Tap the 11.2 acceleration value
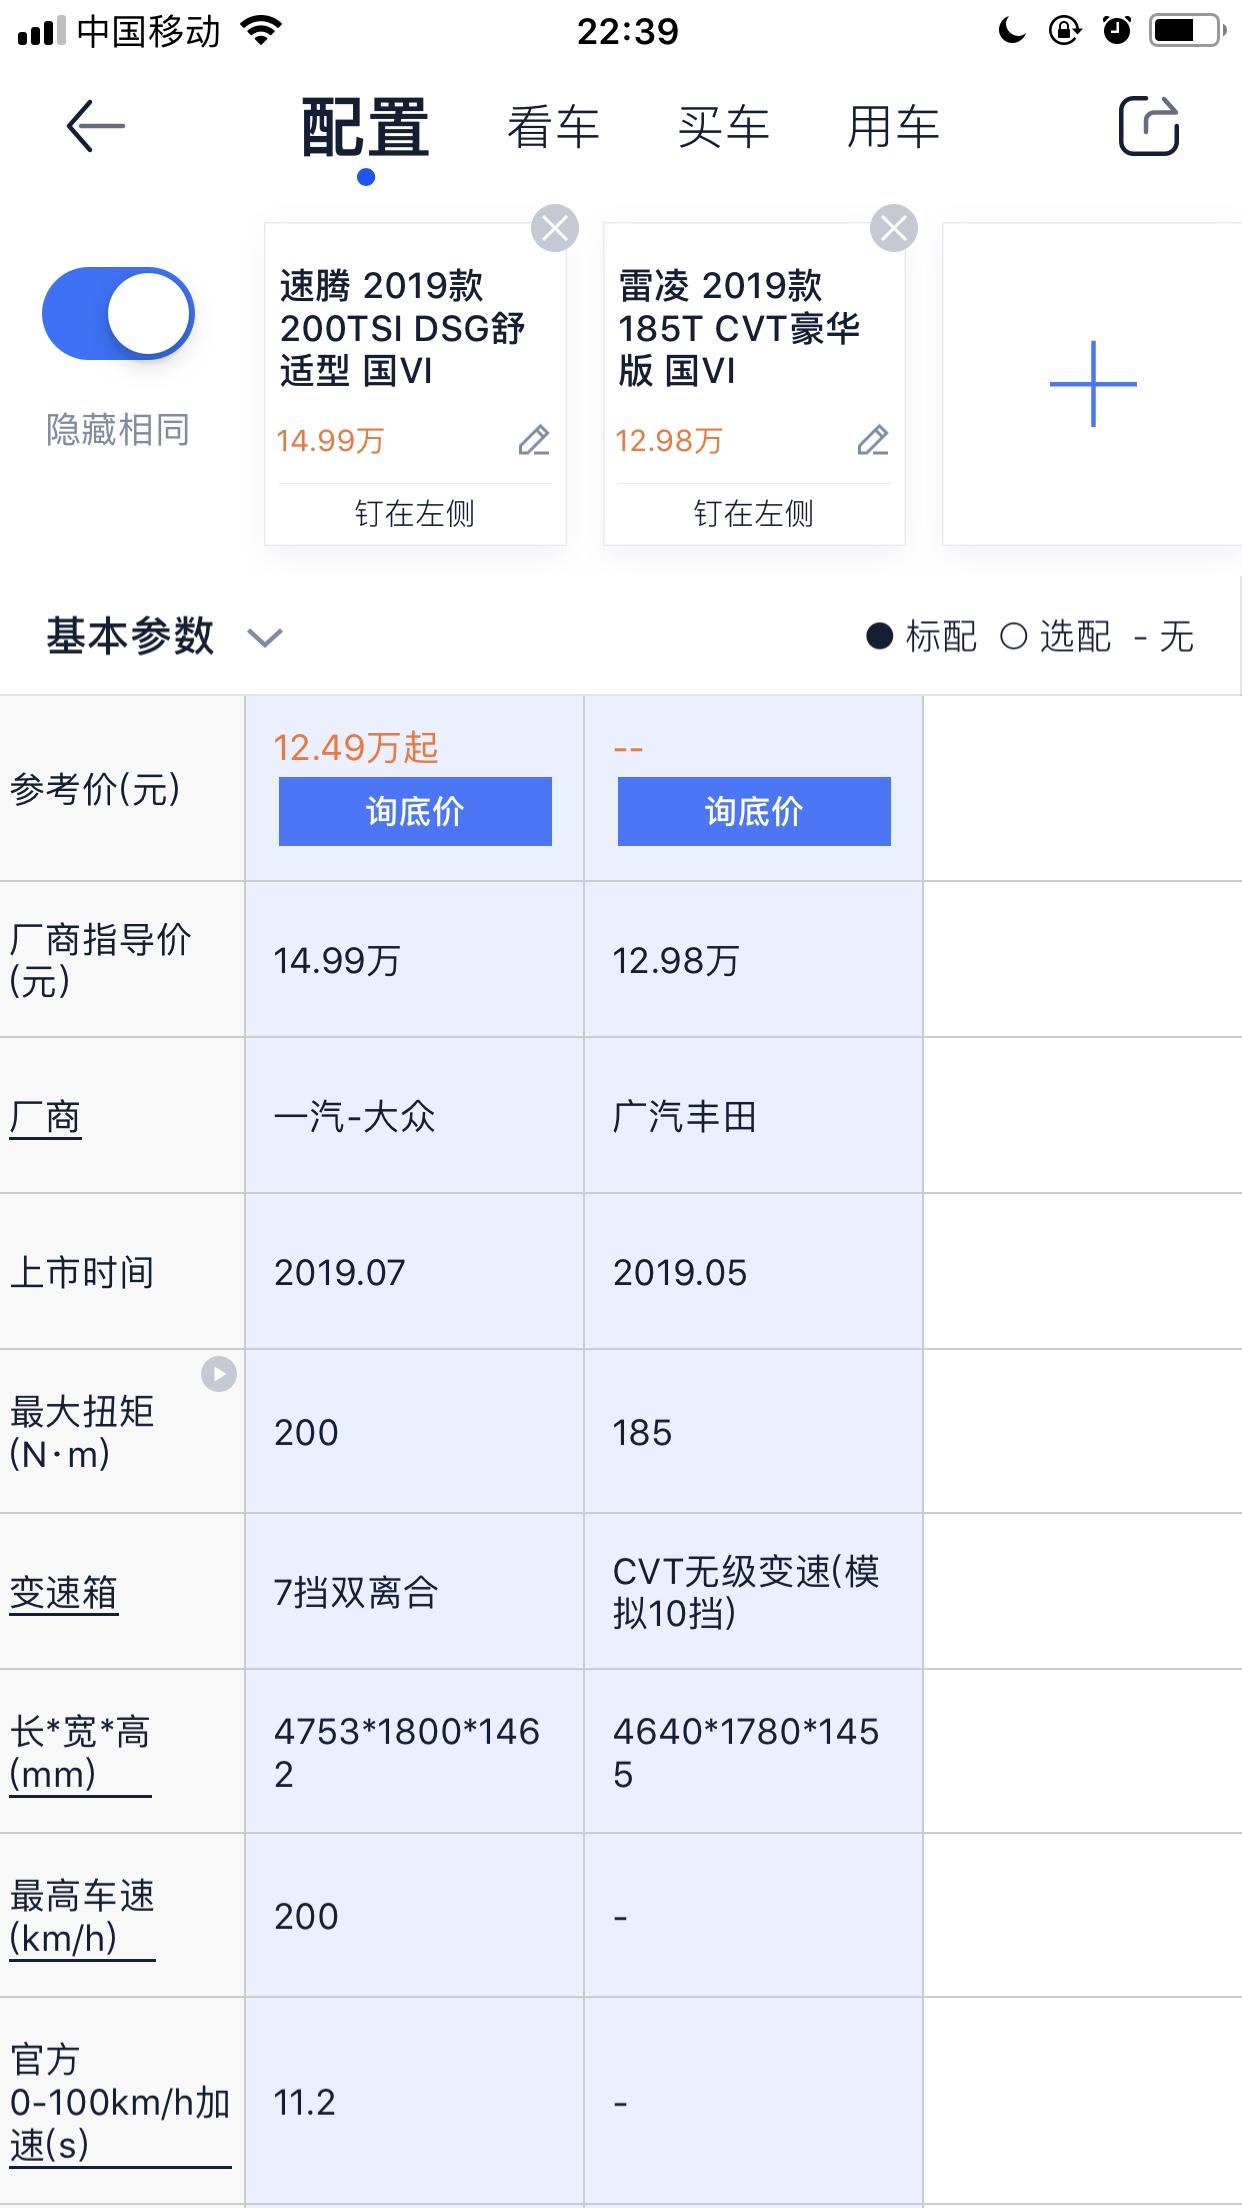 (305, 2102)
